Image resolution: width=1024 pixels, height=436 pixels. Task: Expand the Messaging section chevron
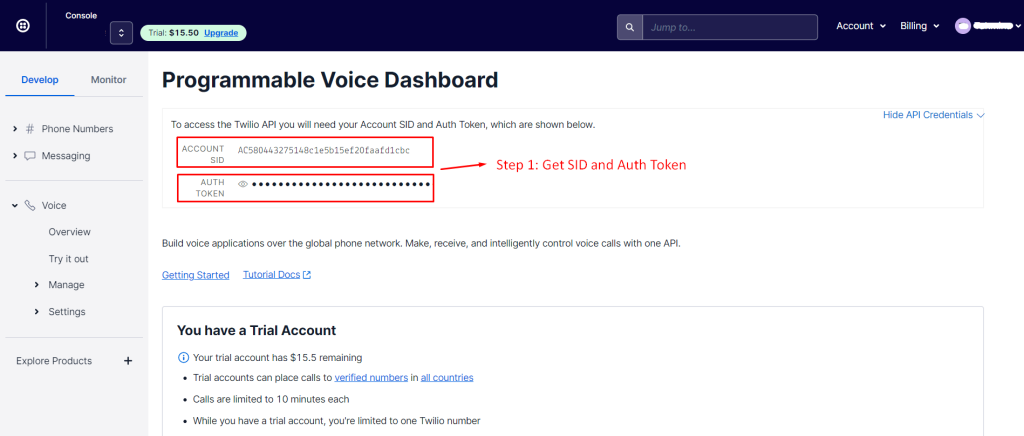[15, 155]
